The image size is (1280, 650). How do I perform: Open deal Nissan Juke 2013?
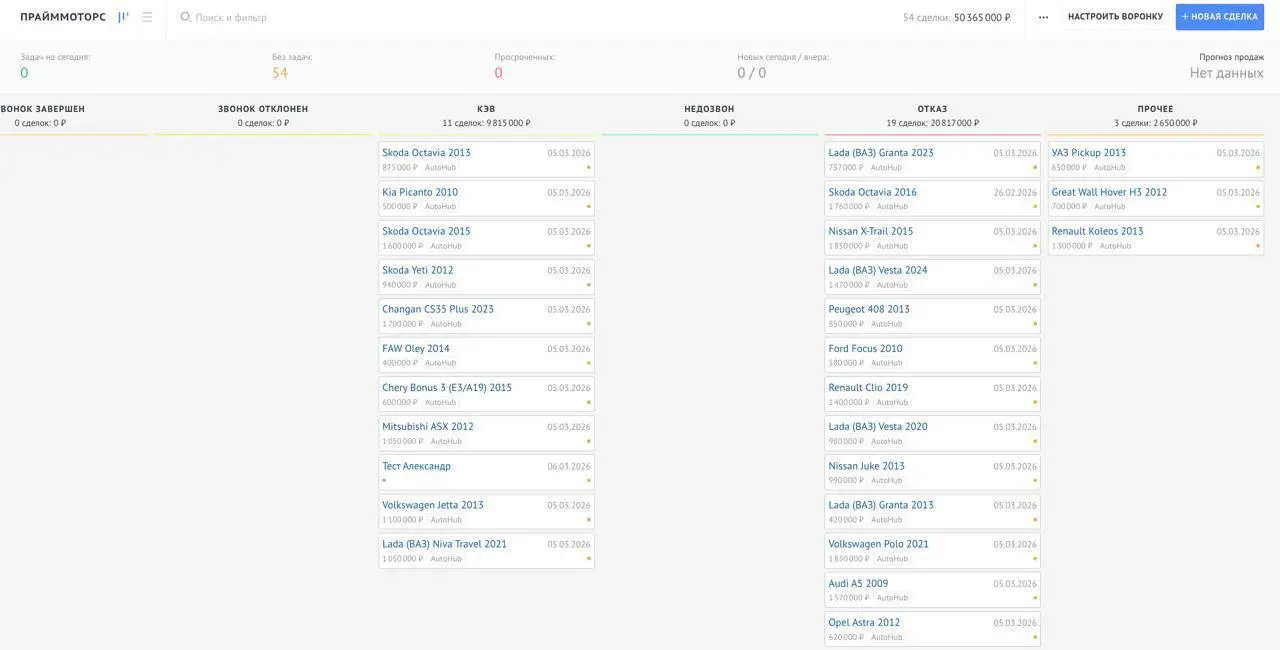pyautogui.click(x=866, y=466)
